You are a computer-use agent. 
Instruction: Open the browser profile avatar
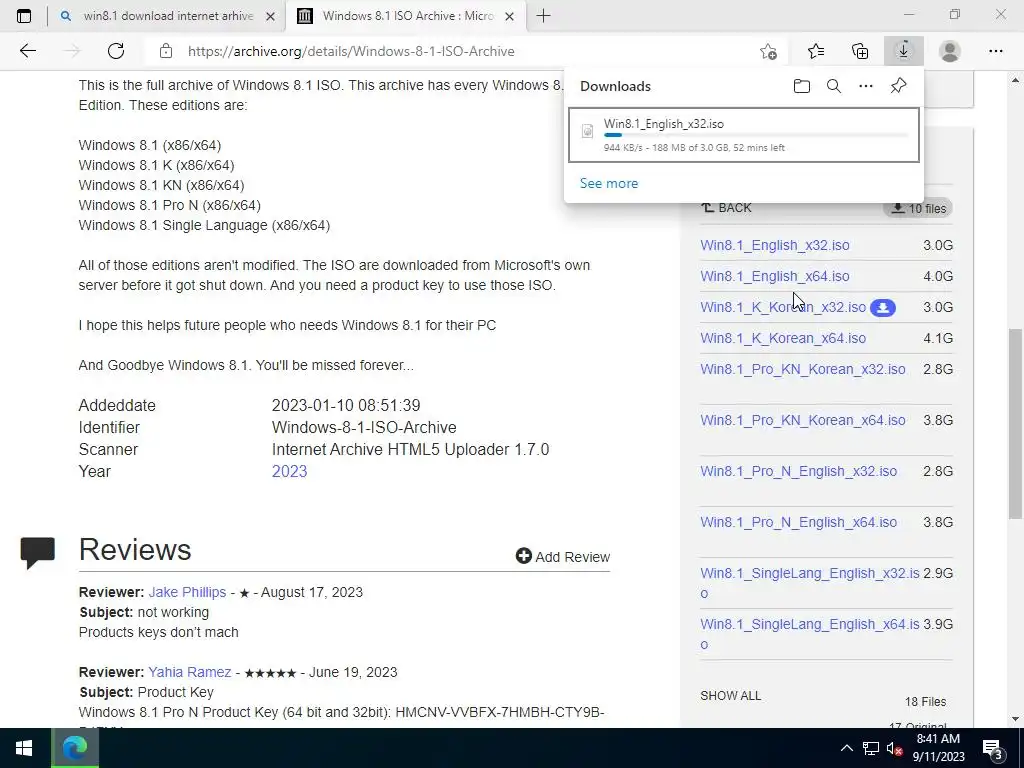pyautogui.click(x=950, y=51)
